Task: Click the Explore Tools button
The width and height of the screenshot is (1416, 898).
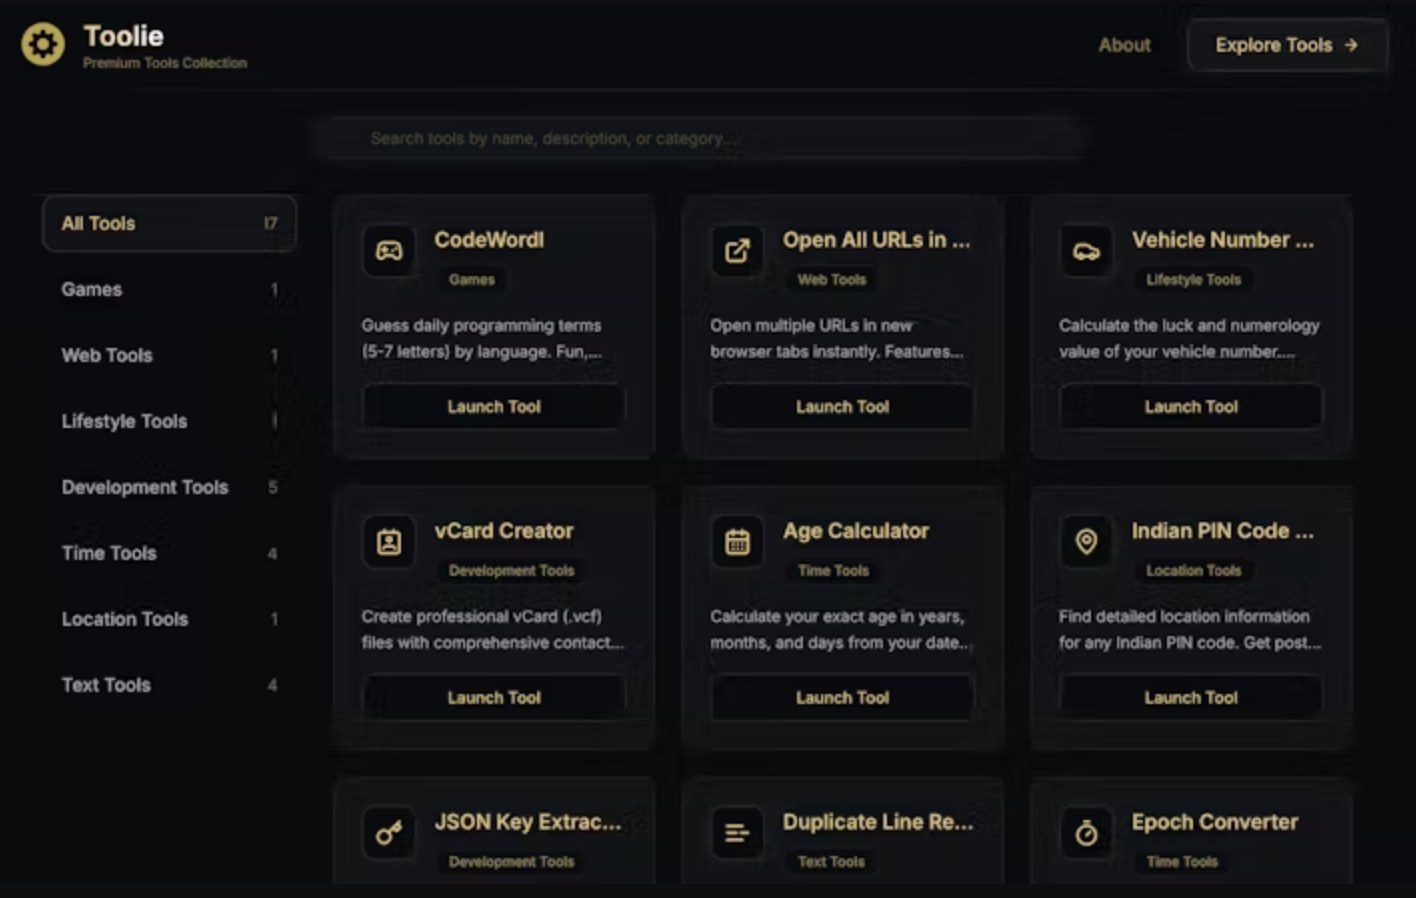Action: tap(1287, 45)
